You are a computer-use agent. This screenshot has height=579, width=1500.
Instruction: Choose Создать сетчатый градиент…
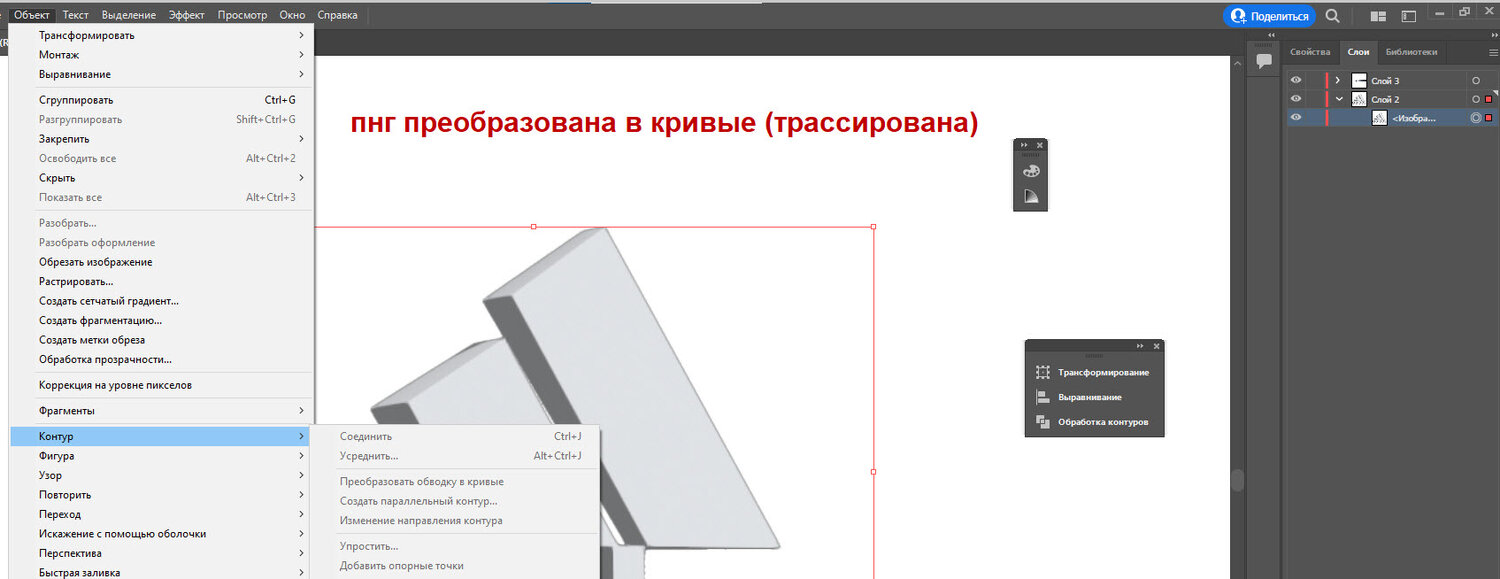[x=161, y=301]
